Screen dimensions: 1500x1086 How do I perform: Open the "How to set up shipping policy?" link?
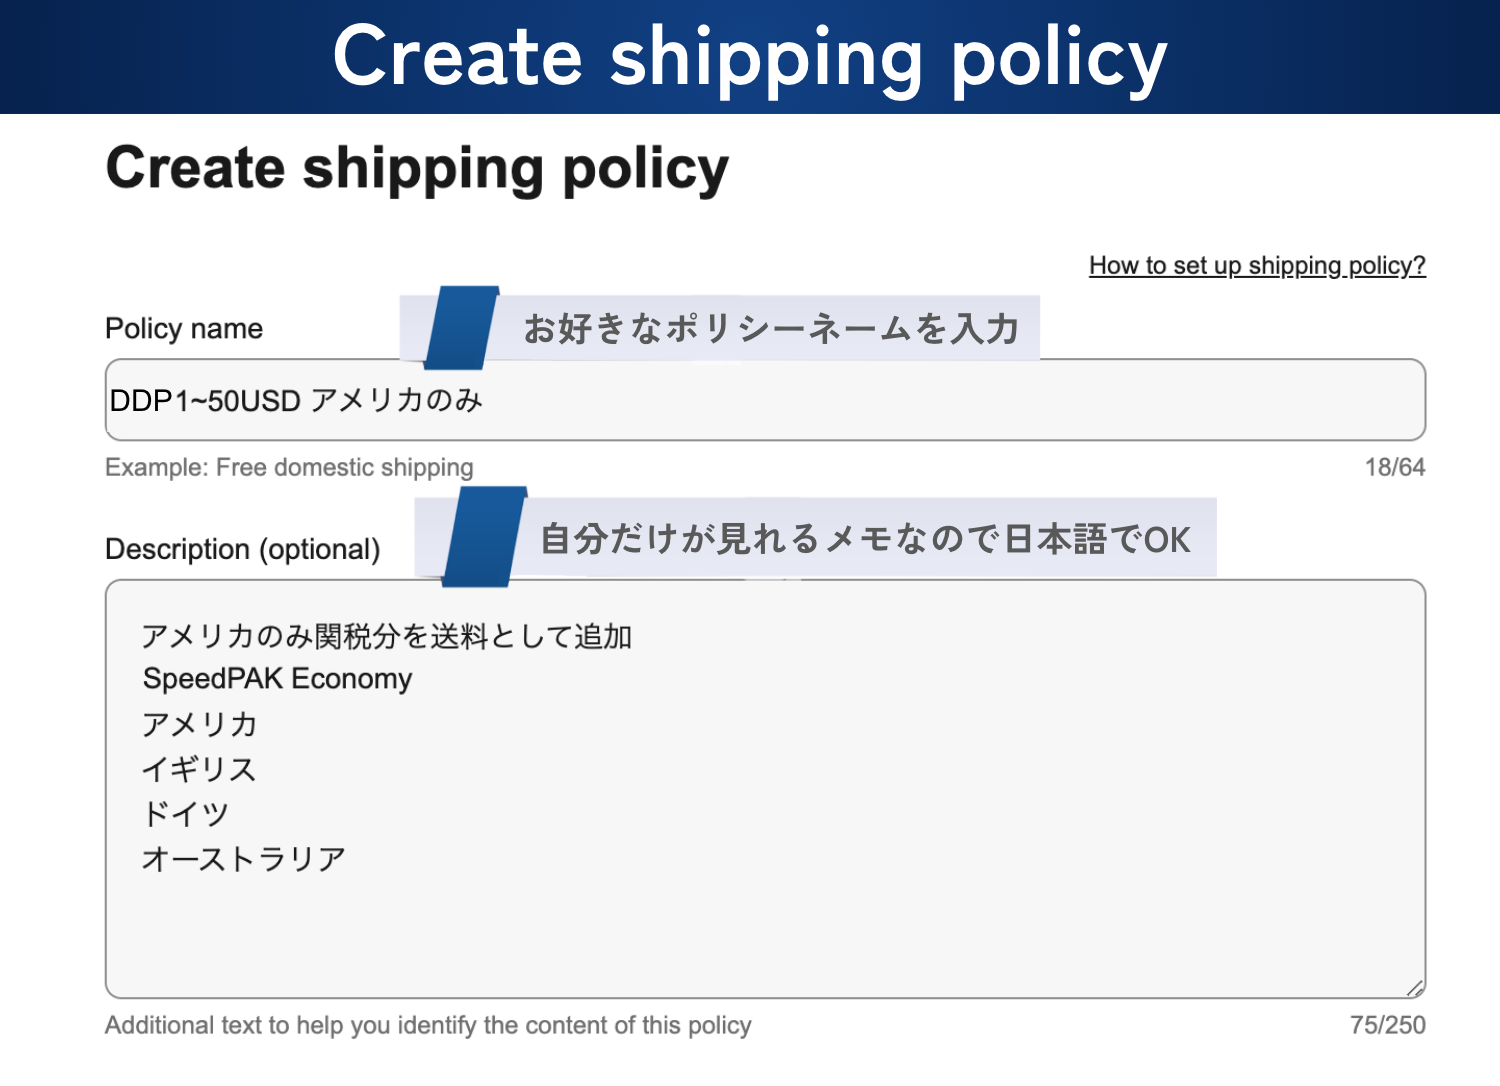(1257, 265)
